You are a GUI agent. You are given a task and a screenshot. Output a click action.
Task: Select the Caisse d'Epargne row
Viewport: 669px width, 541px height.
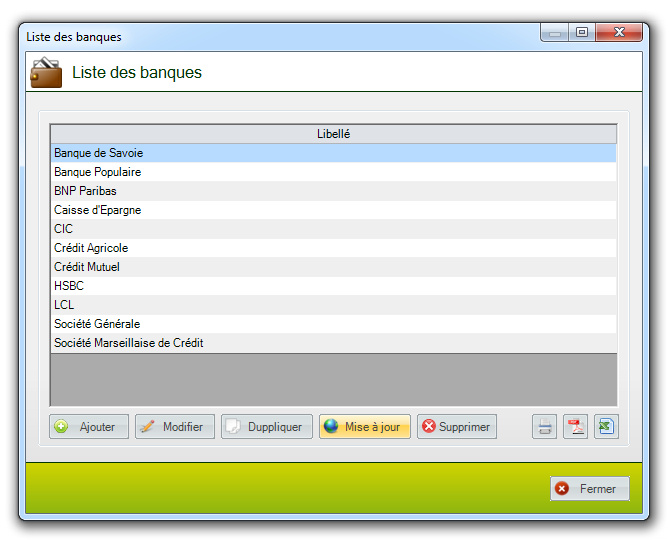click(333, 210)
